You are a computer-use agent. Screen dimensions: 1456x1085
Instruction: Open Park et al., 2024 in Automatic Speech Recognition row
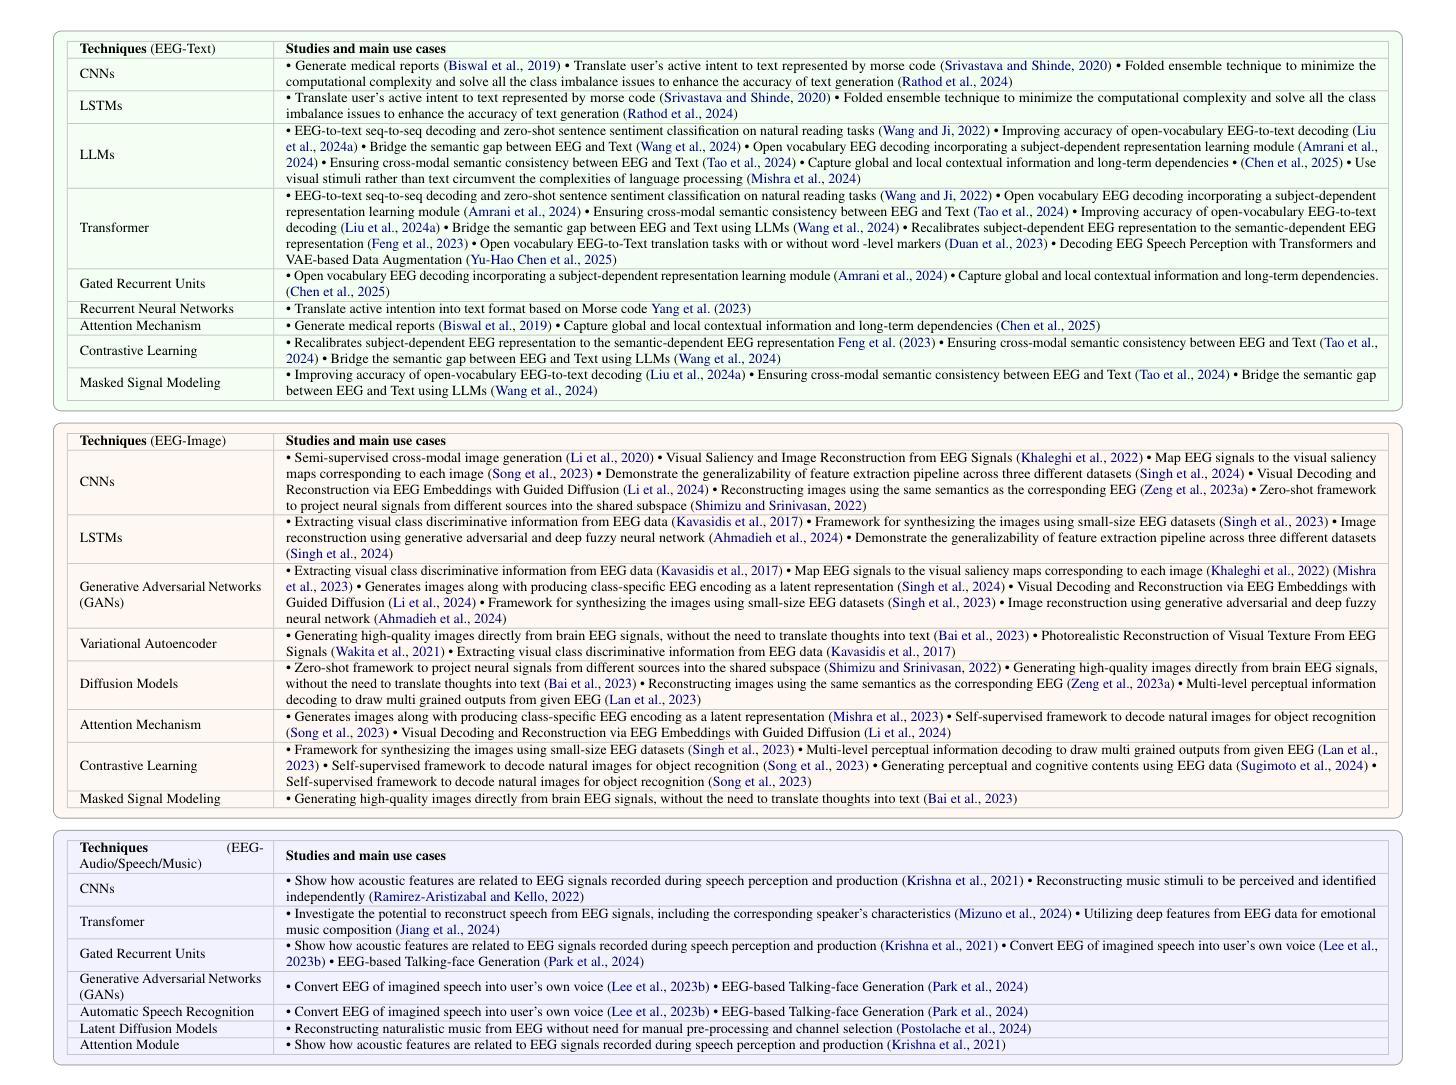coord(977,1012)
